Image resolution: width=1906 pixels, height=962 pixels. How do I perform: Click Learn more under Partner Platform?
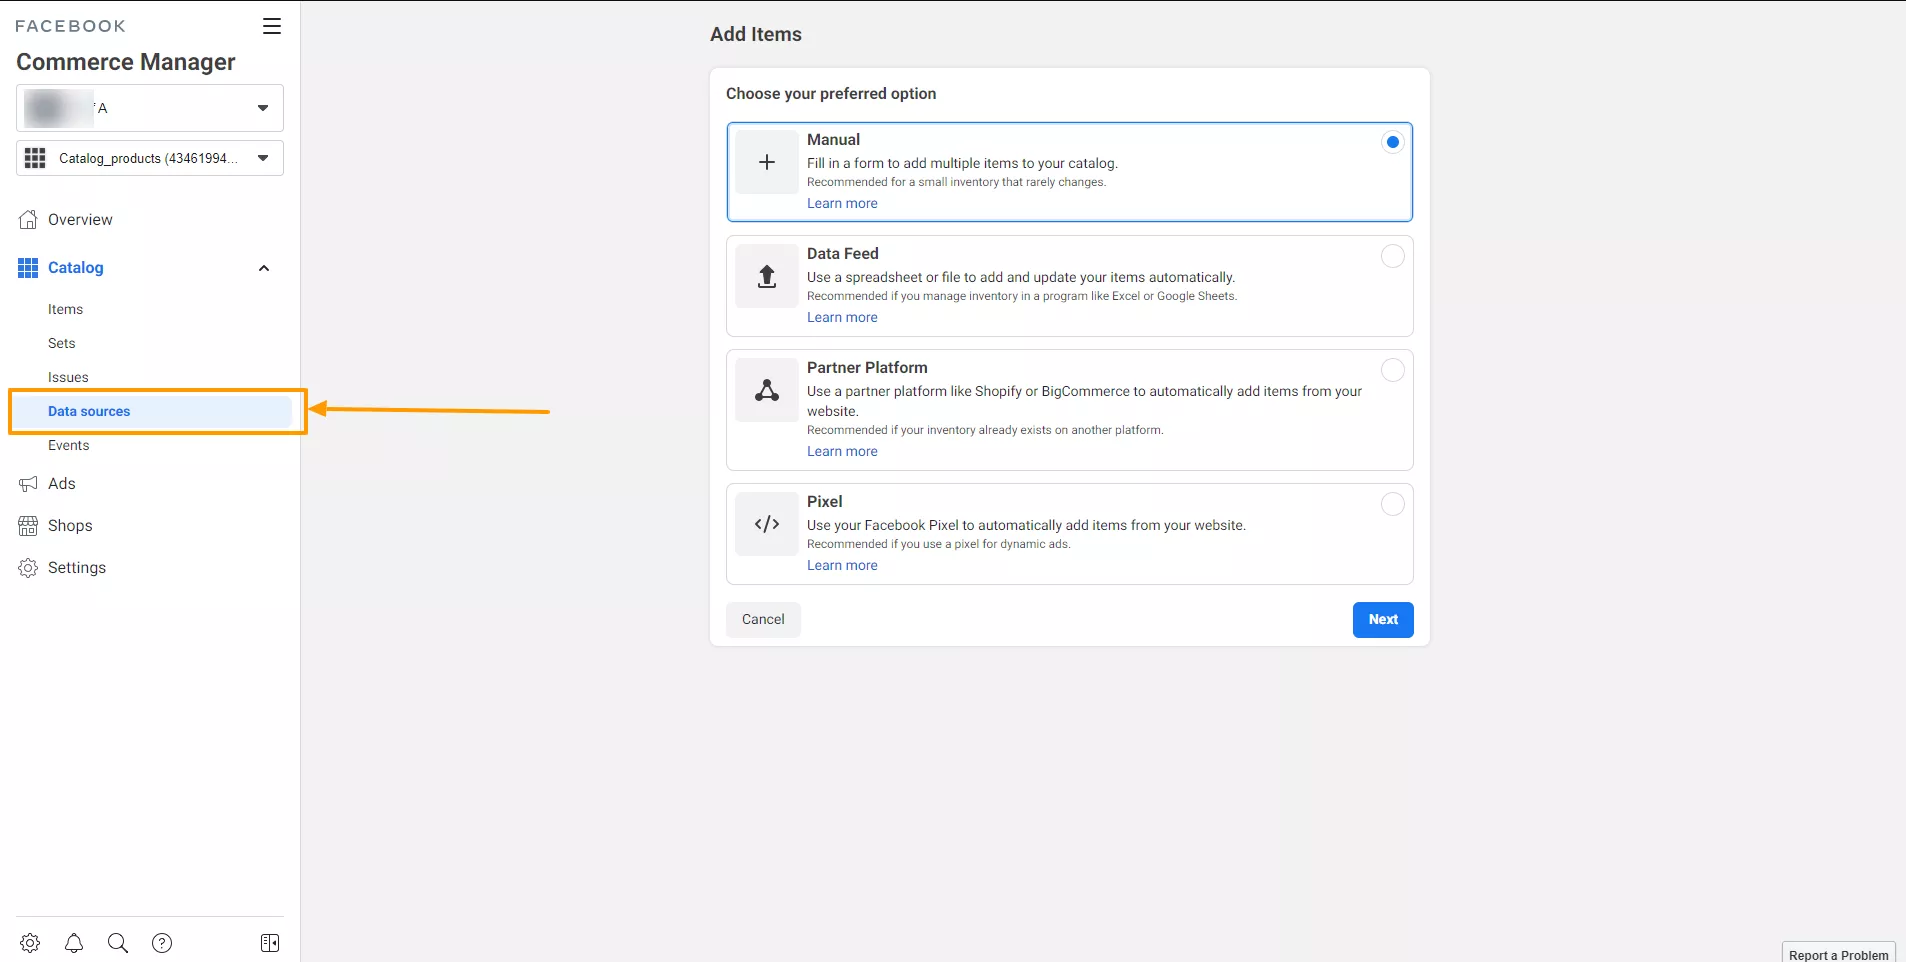(x=842, y=452)
